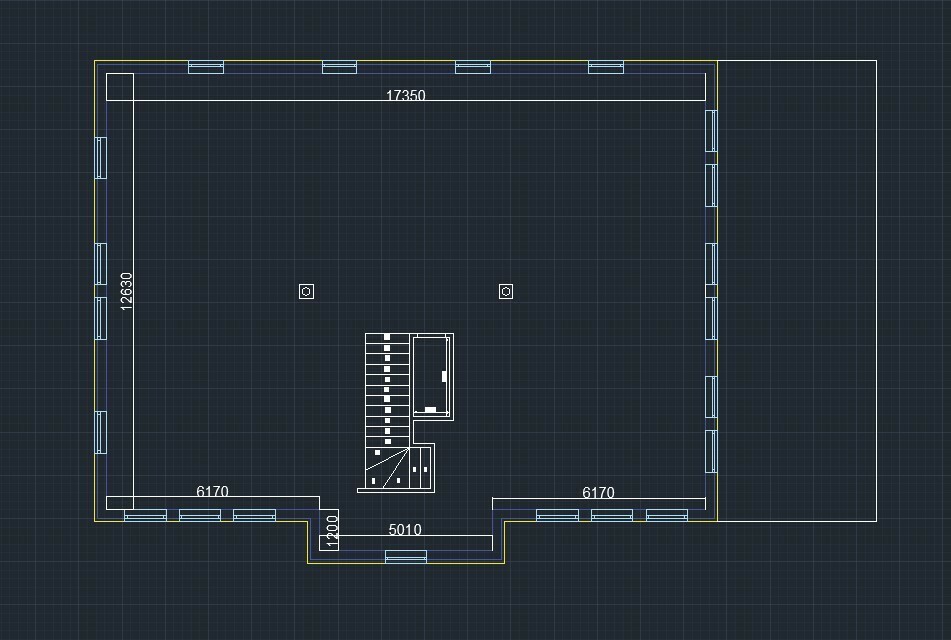Select the 6170 dimension on the left
This screenshot has width=951, height=640.
tap(212, 491)
